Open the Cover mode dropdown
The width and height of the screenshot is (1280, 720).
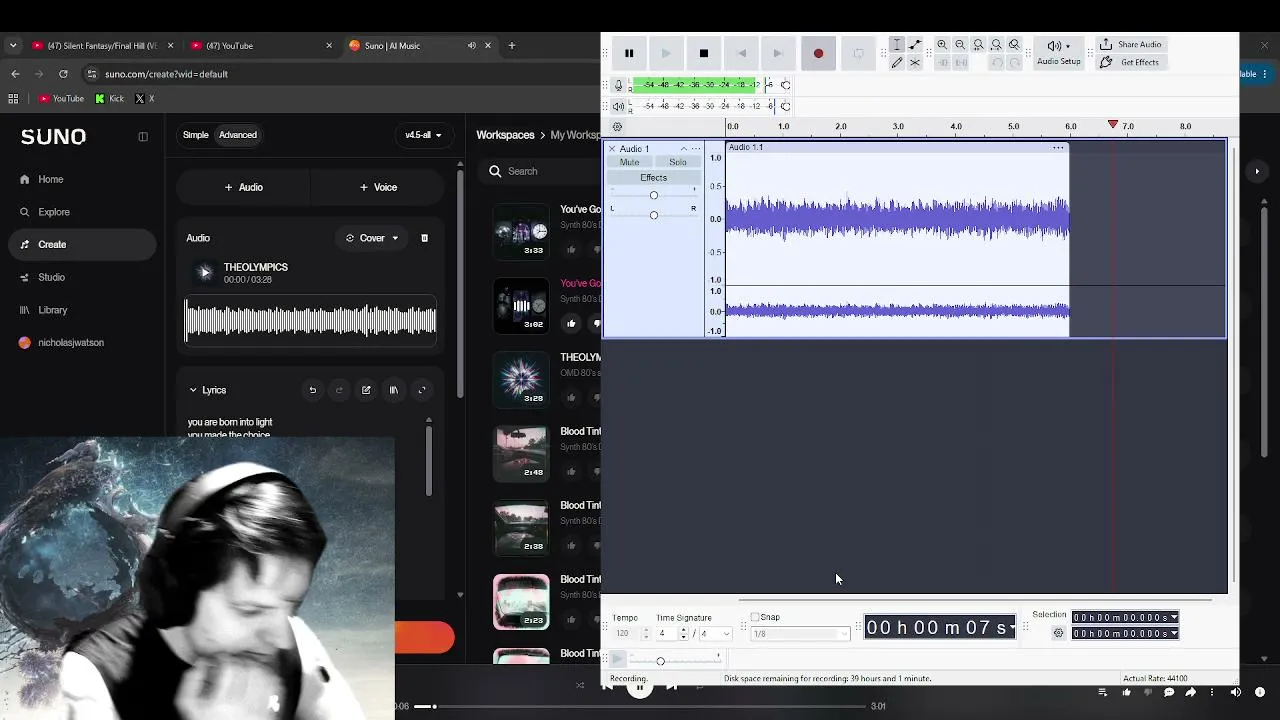(x=372, y=238)
